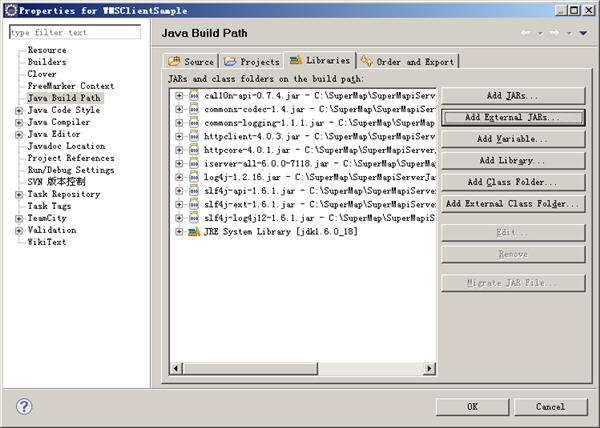This screenshot has height=428, width=600.
Task: Switch to the Source tab
Action: (190, 61)
